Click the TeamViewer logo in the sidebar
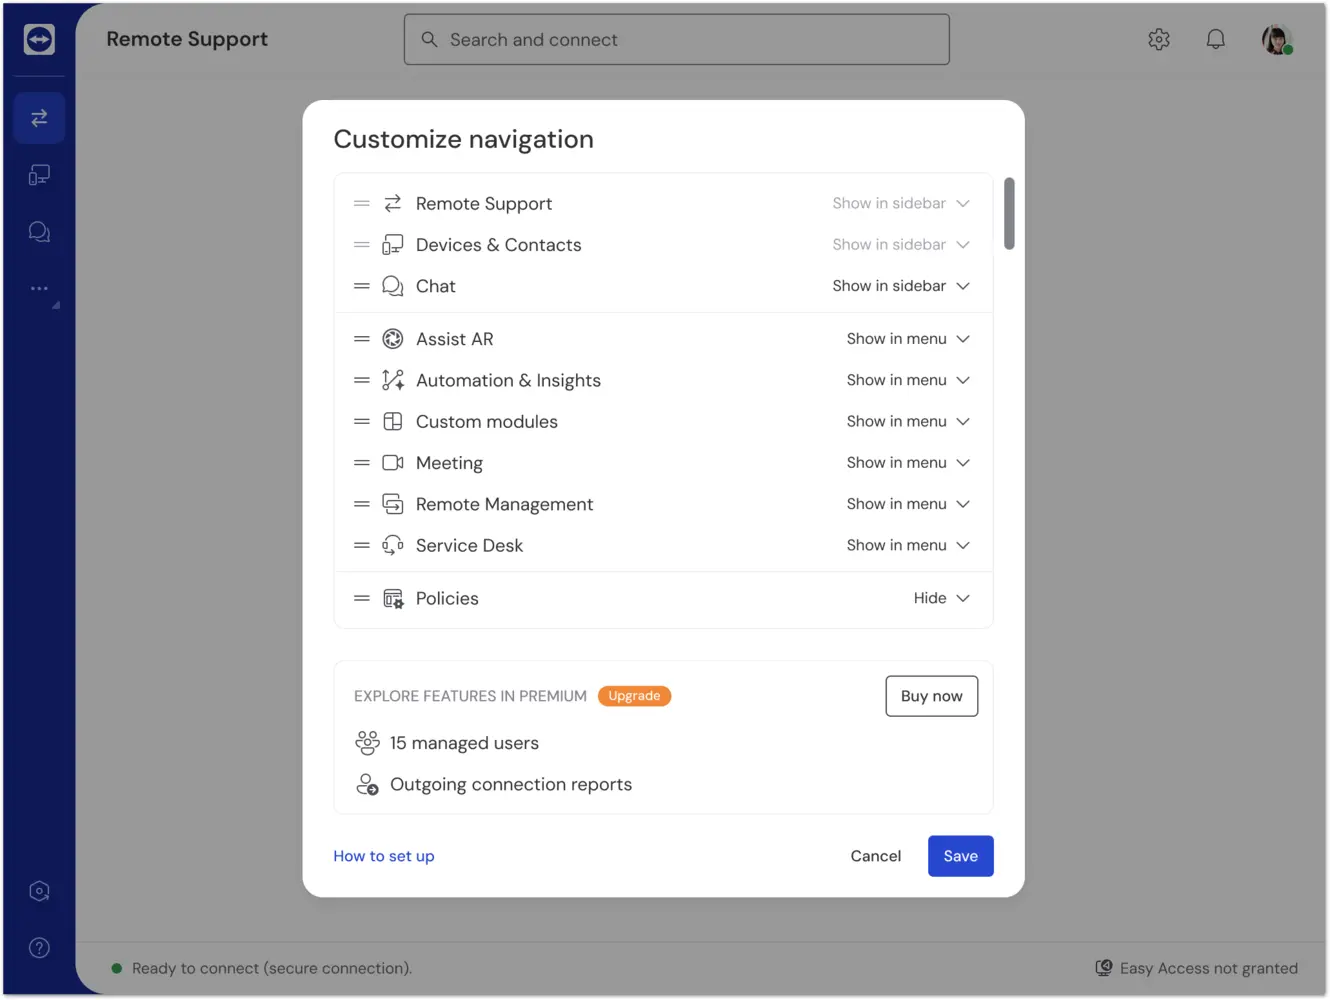 pyautogui.click(x=39, y=39)
